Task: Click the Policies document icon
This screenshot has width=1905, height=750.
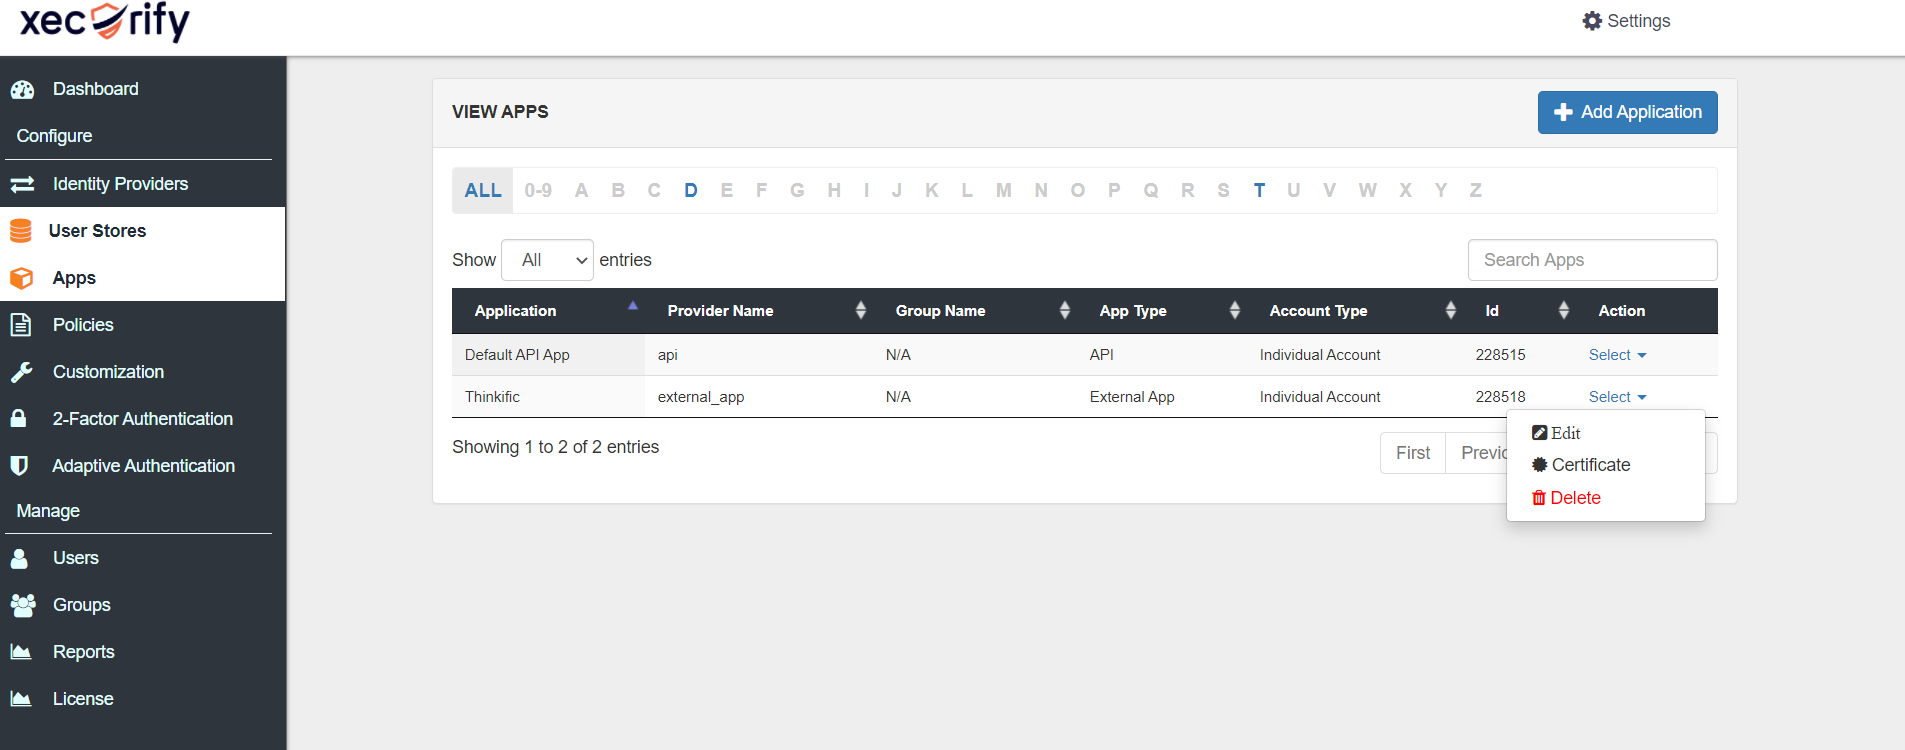Action: 20,325
